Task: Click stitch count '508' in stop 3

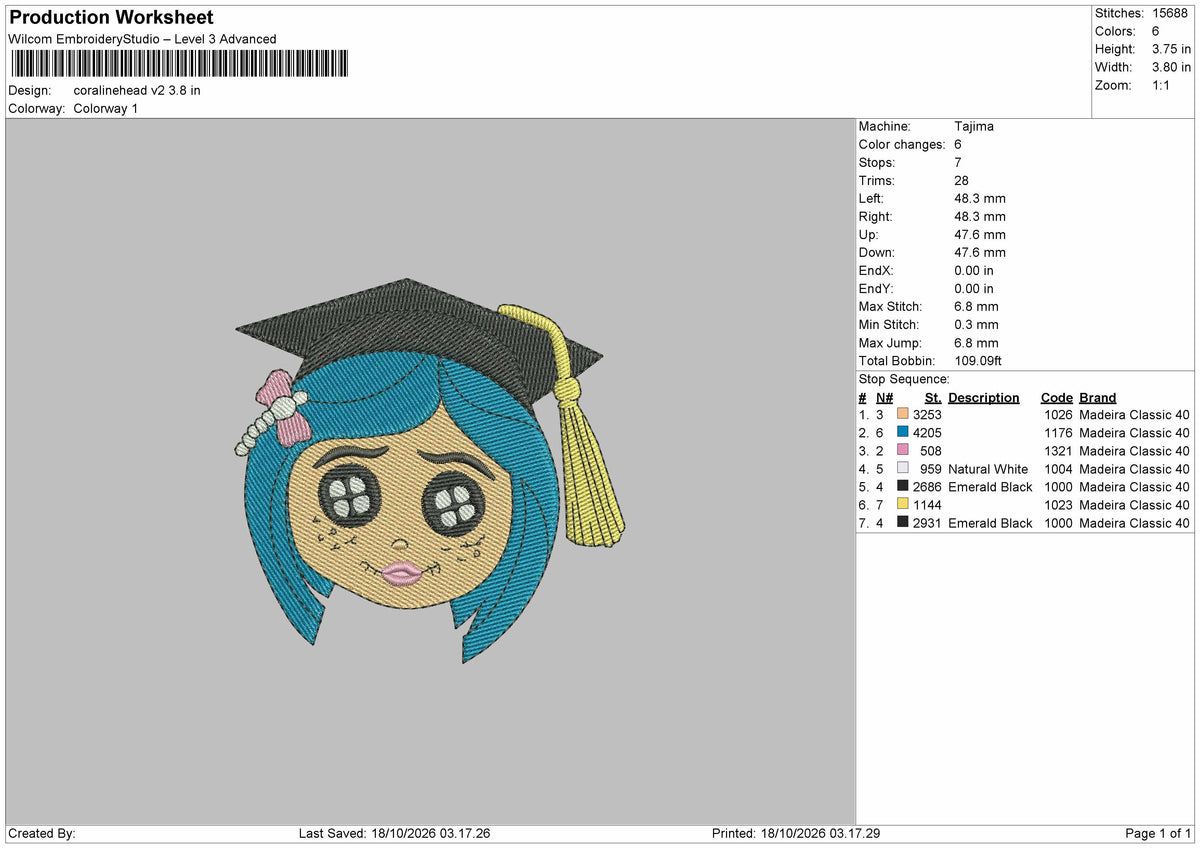Action: (931, 451)
